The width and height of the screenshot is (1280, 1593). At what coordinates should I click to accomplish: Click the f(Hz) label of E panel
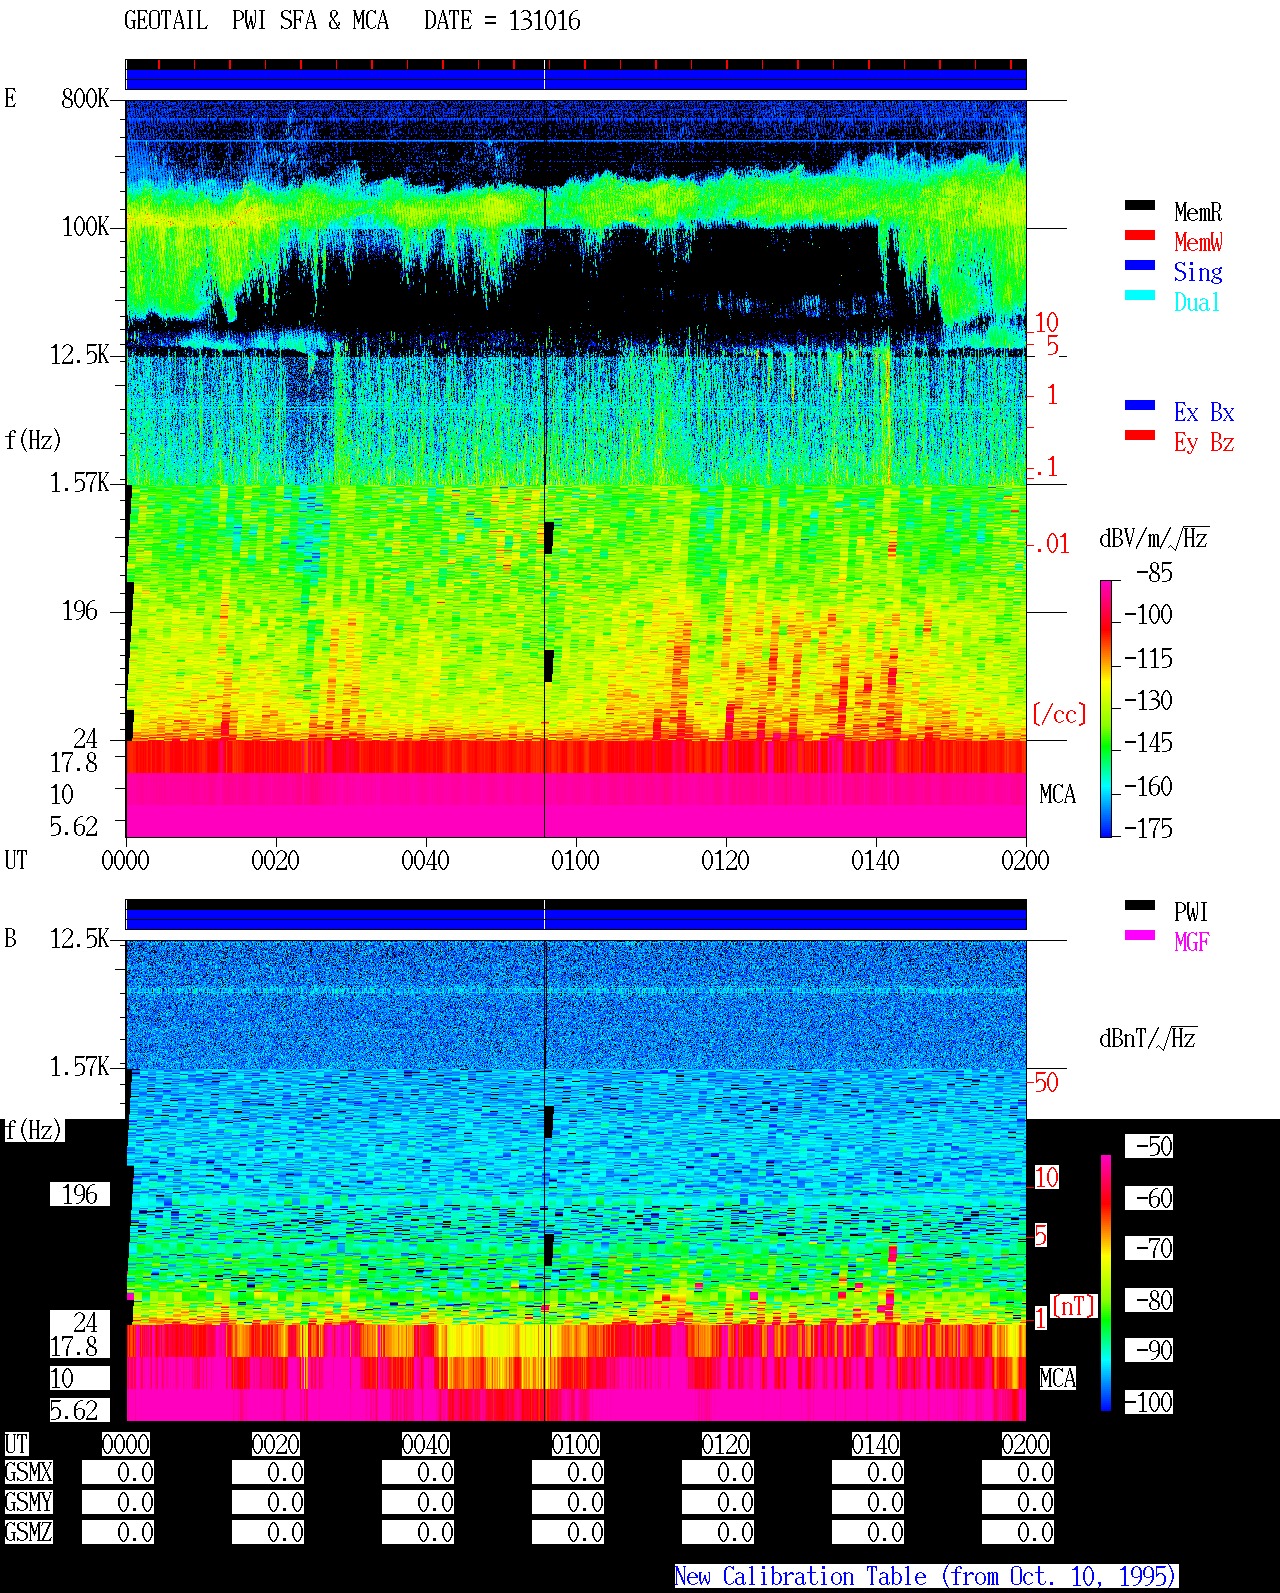33,440
